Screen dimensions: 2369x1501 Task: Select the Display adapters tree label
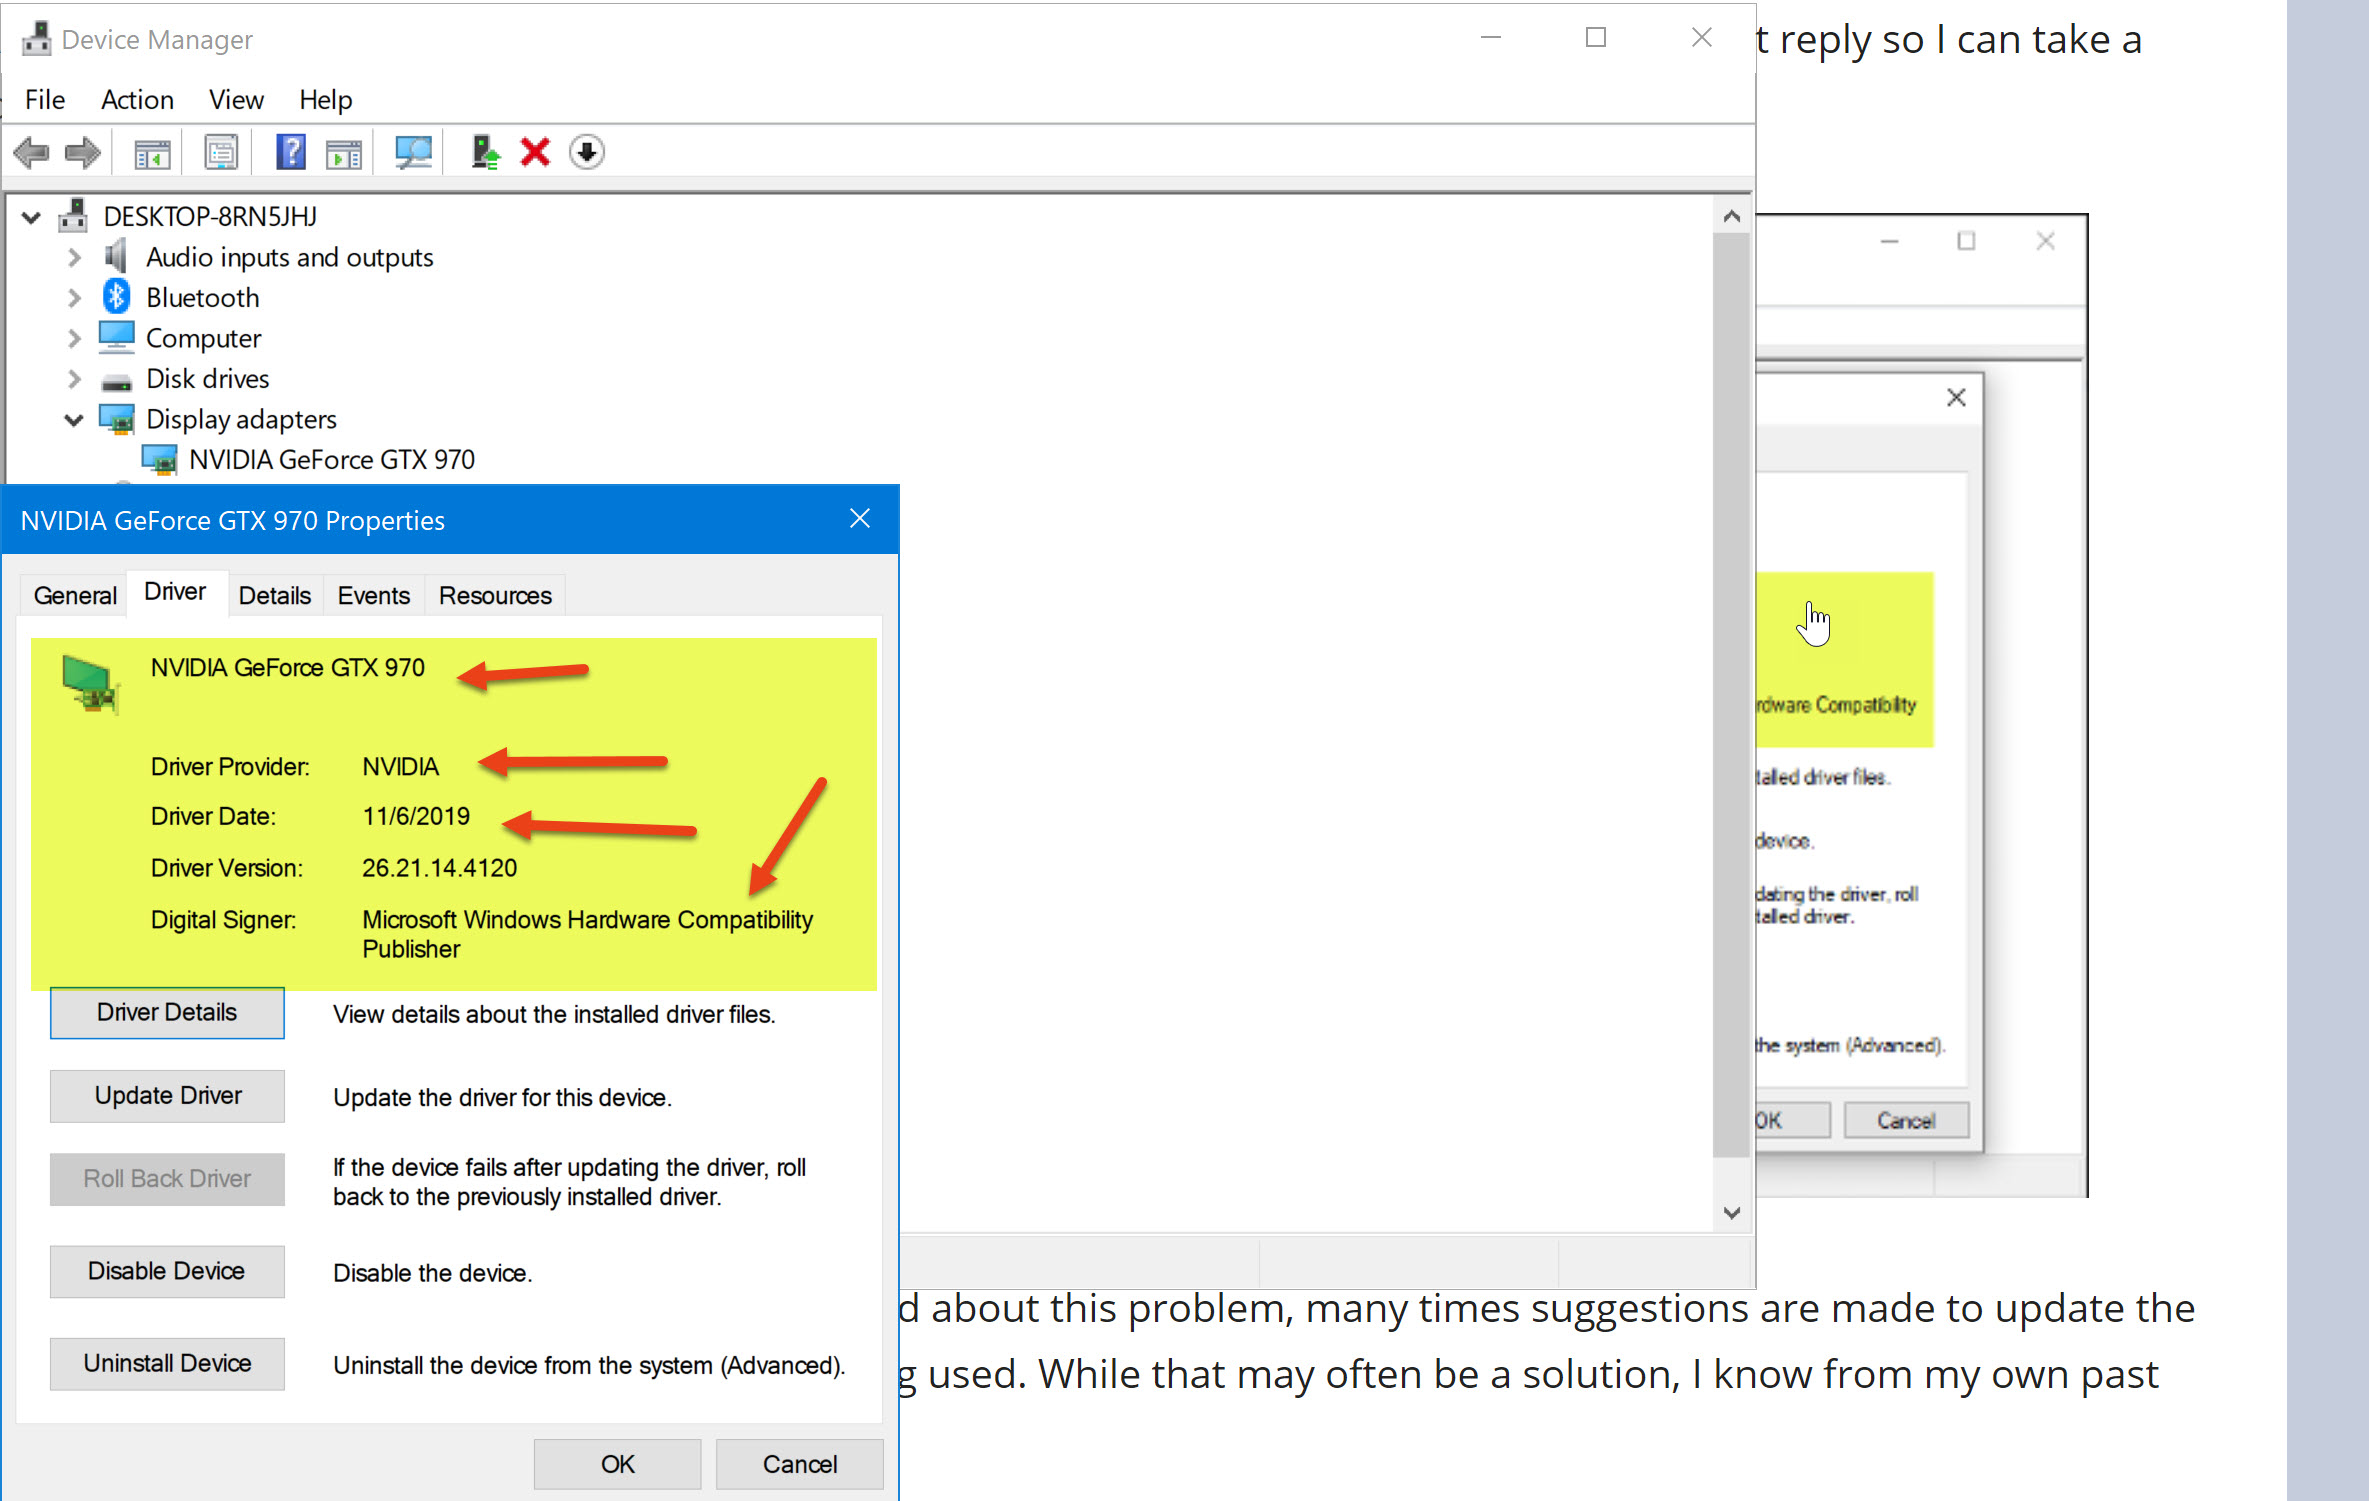241,420
